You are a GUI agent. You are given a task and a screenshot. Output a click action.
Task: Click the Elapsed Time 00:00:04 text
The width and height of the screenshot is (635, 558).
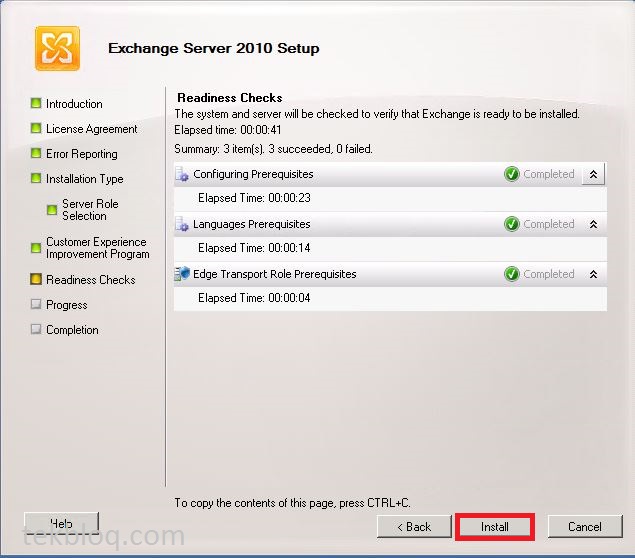click(x=254, y=298)
